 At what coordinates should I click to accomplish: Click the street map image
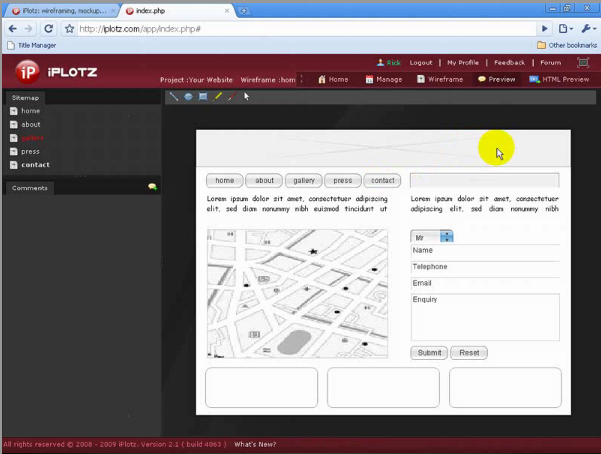(297, 293)
